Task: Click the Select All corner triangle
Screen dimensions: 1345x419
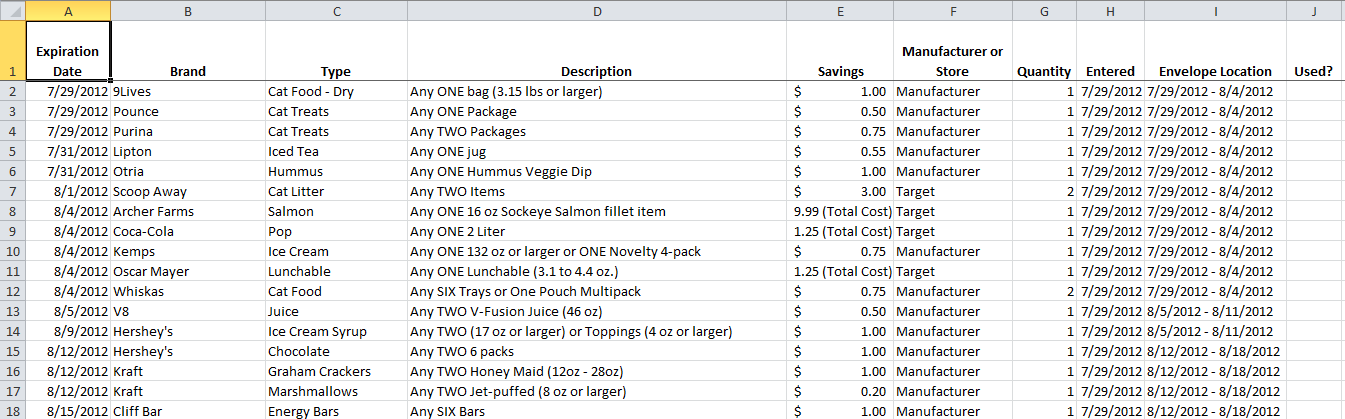Action: pyautogui.click(x=12, y=10)
